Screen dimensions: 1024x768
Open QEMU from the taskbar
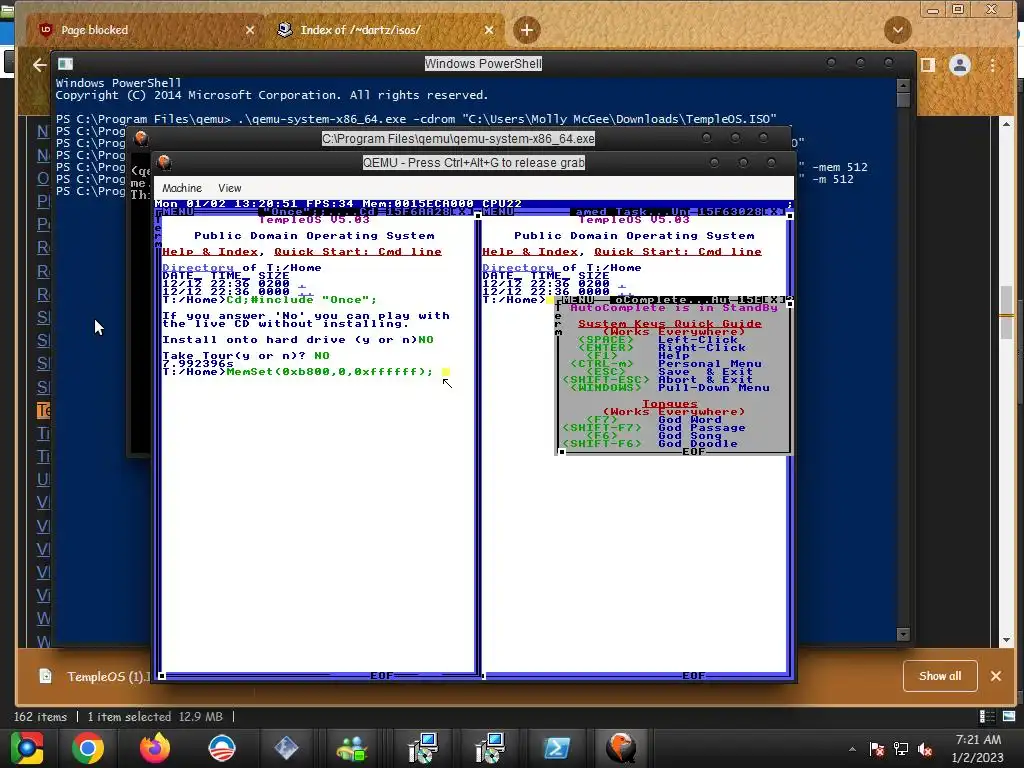tap(620, 748)
